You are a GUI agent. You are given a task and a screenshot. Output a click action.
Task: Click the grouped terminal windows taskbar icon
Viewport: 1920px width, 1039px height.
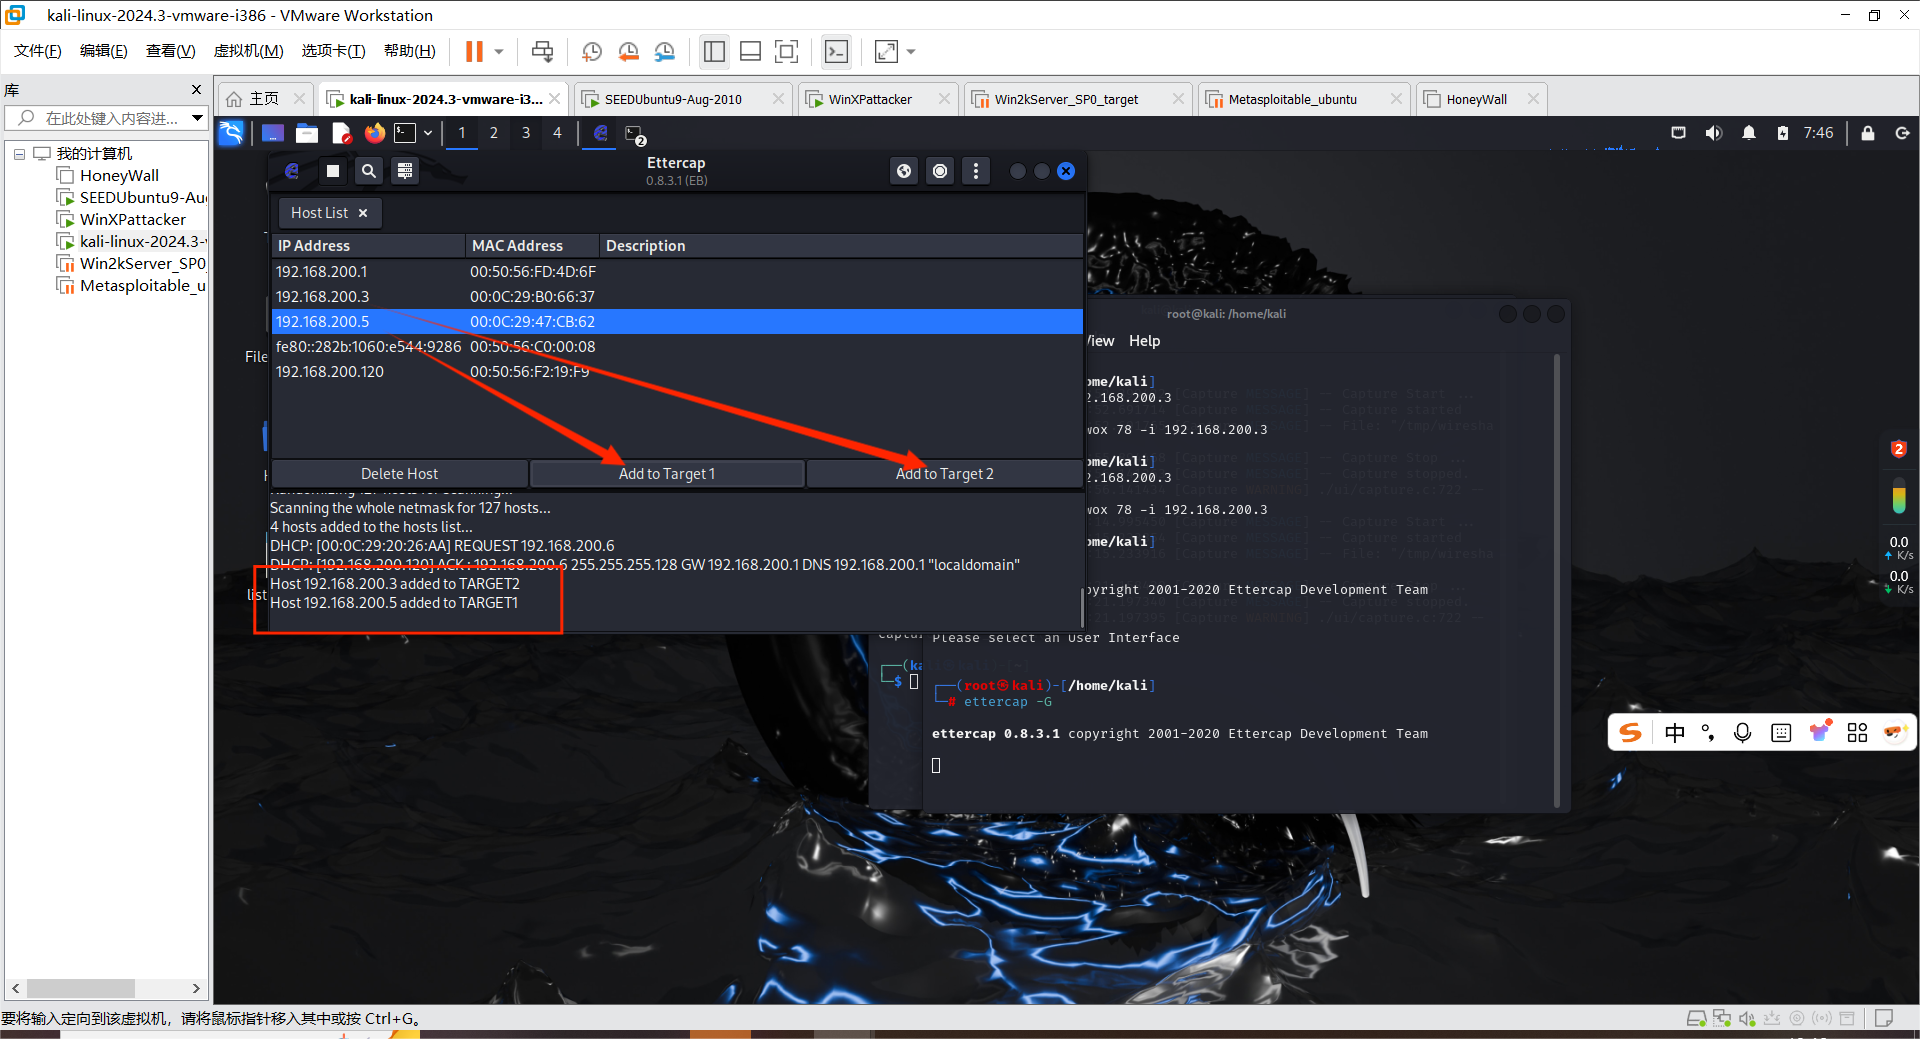pyautogui.click(x=635, y=134)
